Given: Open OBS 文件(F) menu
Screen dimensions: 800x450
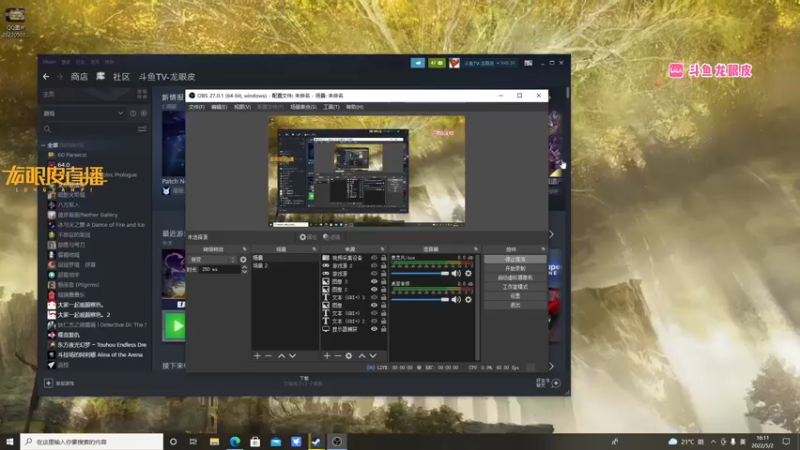Looking at the screenshot, I should coord(196,107).
